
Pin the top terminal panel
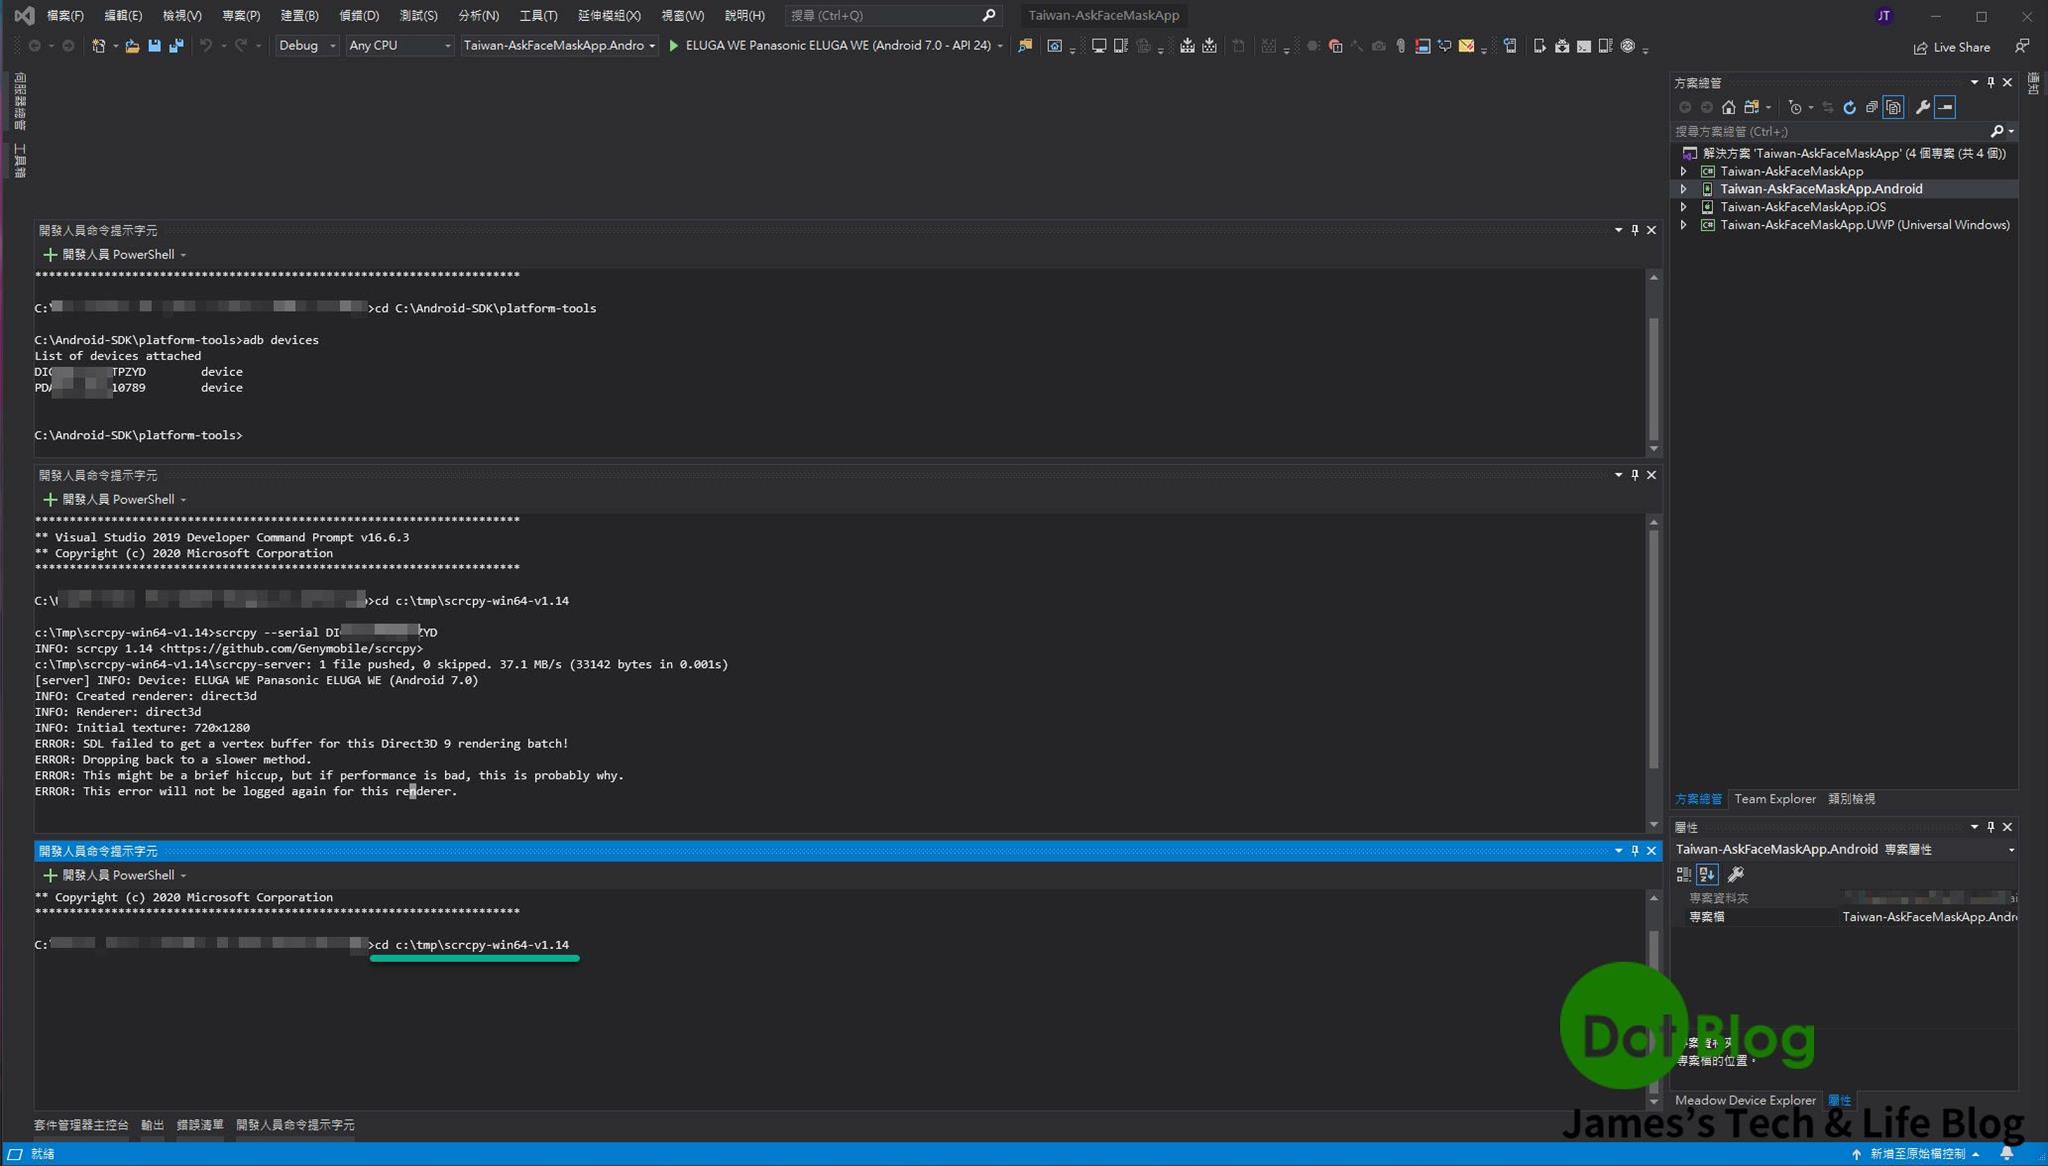pyautogui.click(x=1635, y=230)
